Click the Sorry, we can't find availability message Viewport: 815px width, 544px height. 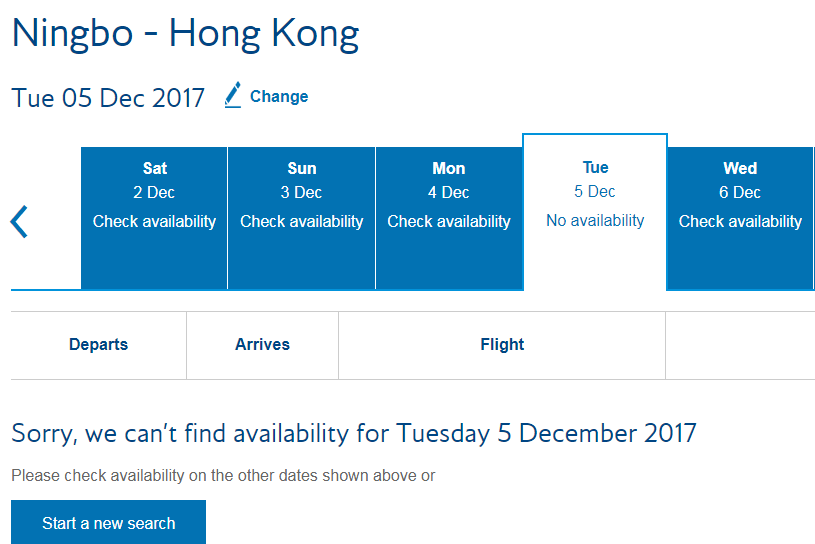click(354, 433)
